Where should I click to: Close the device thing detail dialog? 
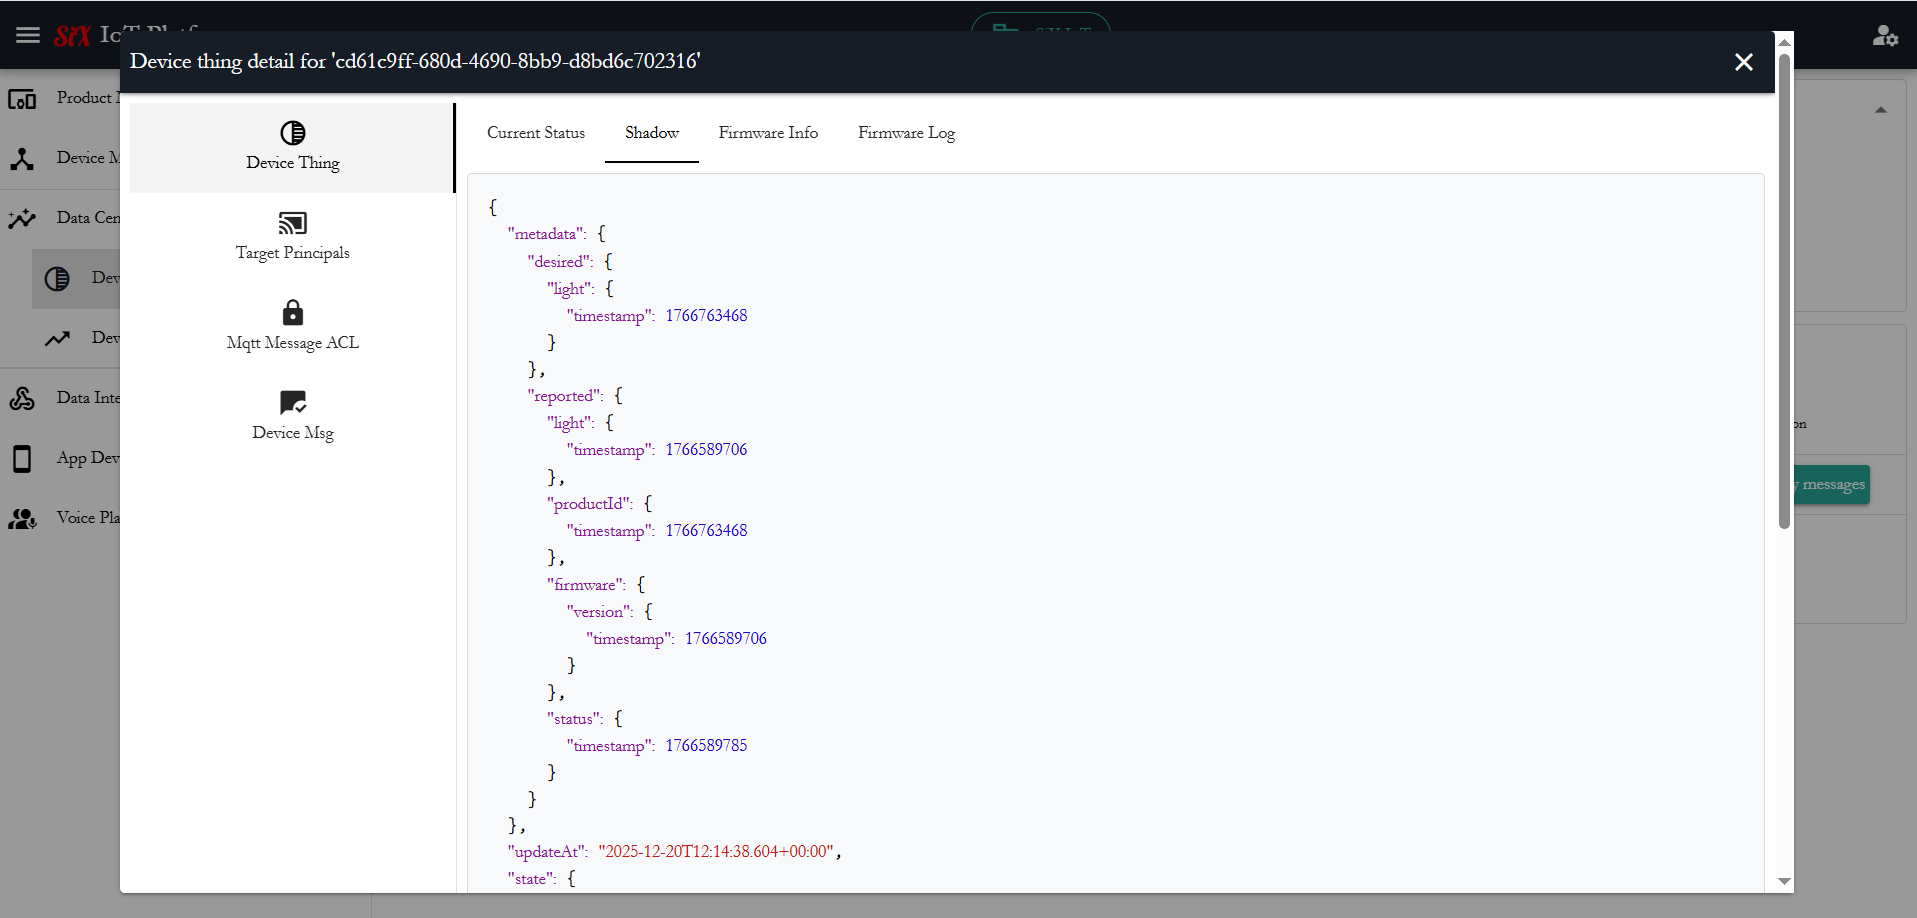[x=1744, y=62]
